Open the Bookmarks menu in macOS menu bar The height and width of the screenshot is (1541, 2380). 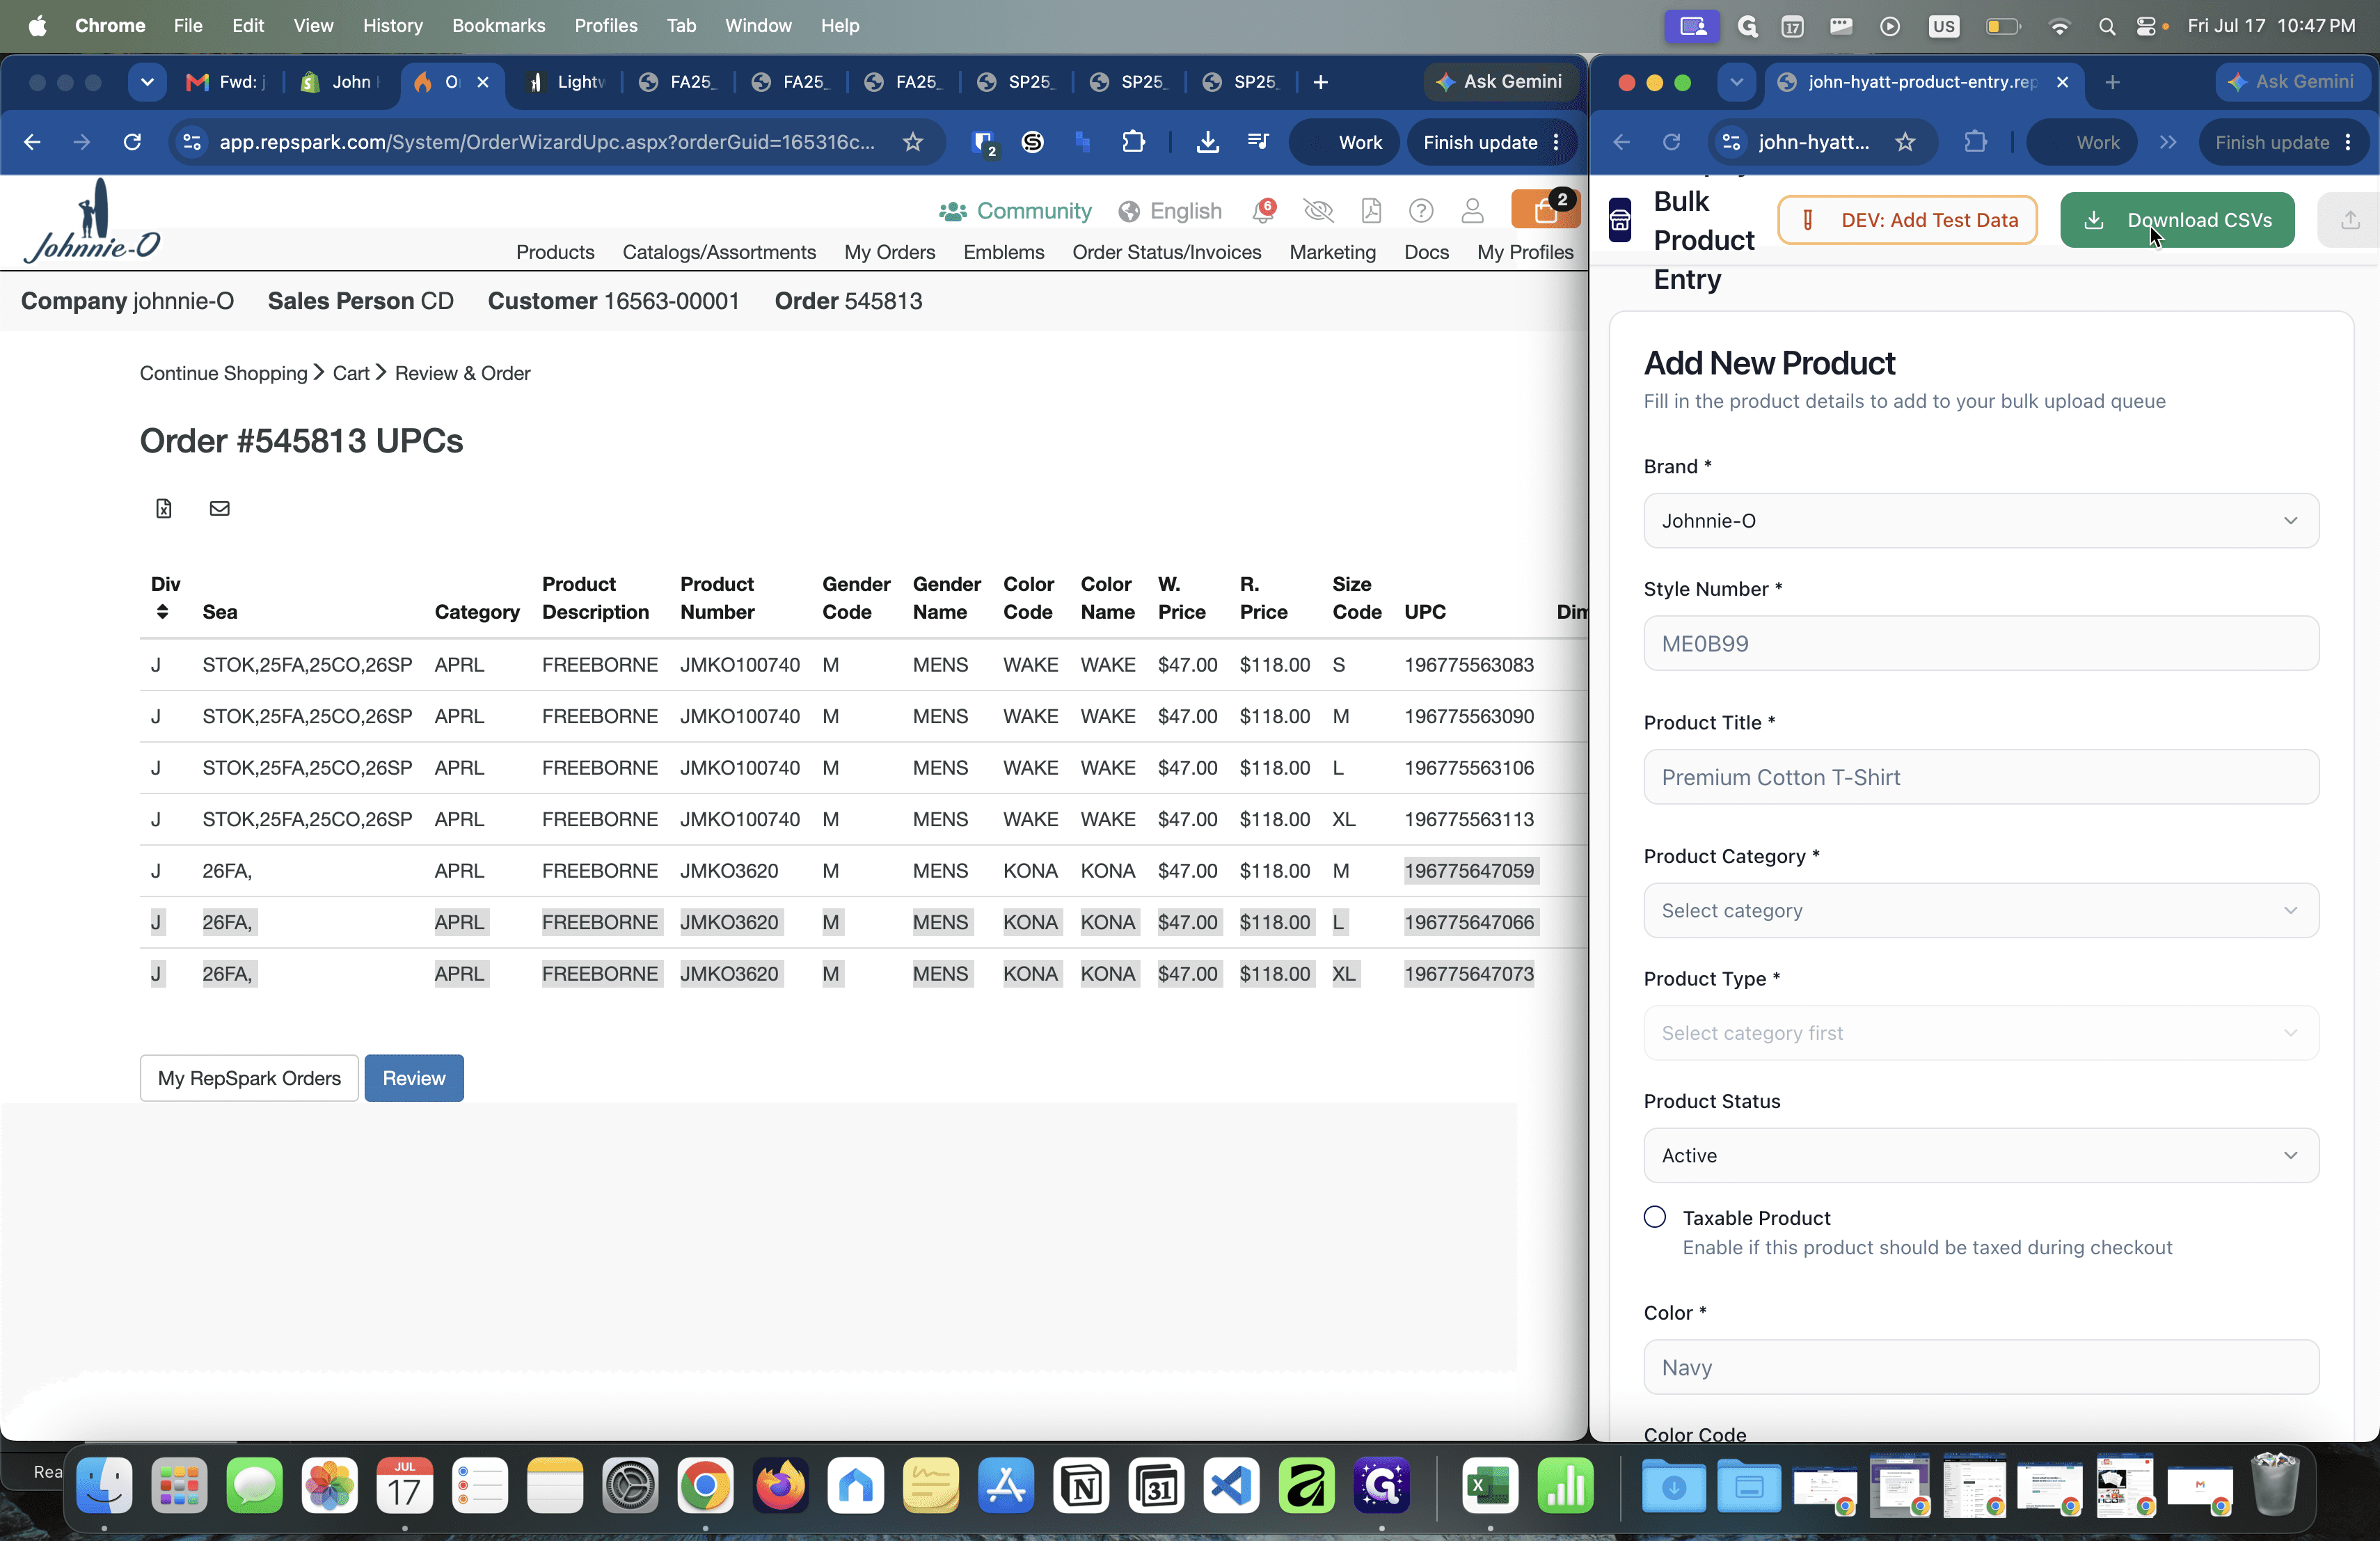pyautogui.click(x=498, y=25)
